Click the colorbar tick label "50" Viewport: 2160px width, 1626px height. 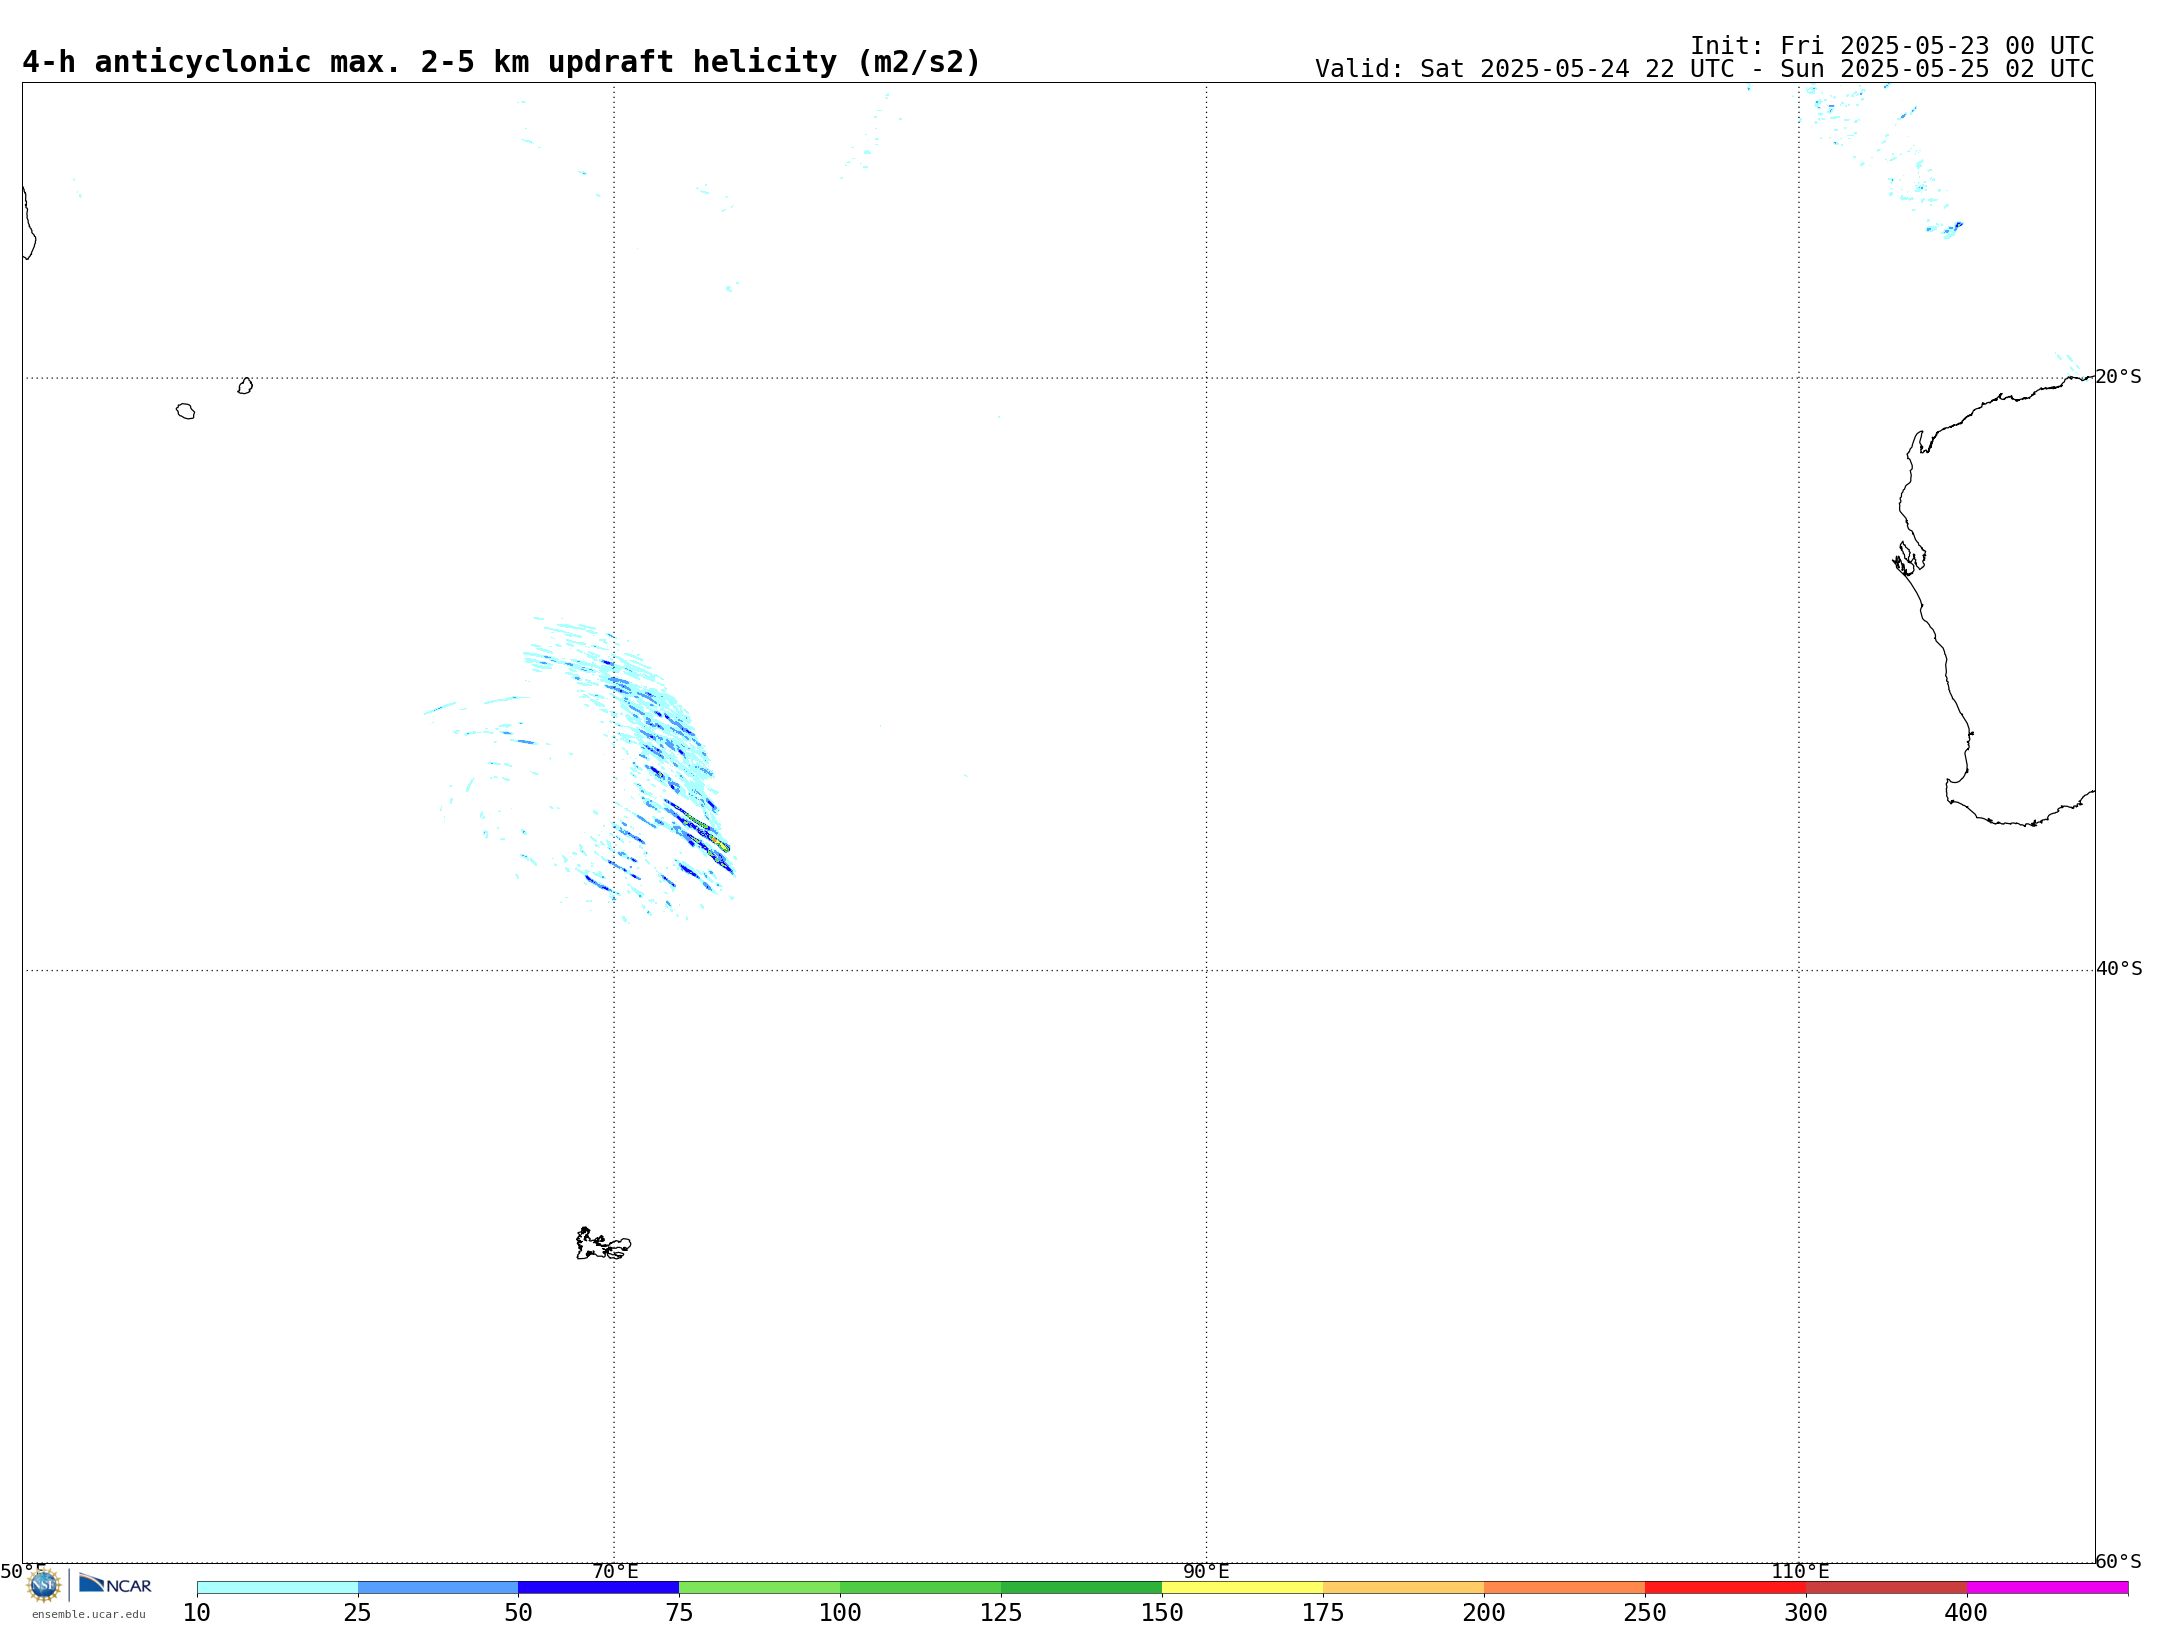518,1612
